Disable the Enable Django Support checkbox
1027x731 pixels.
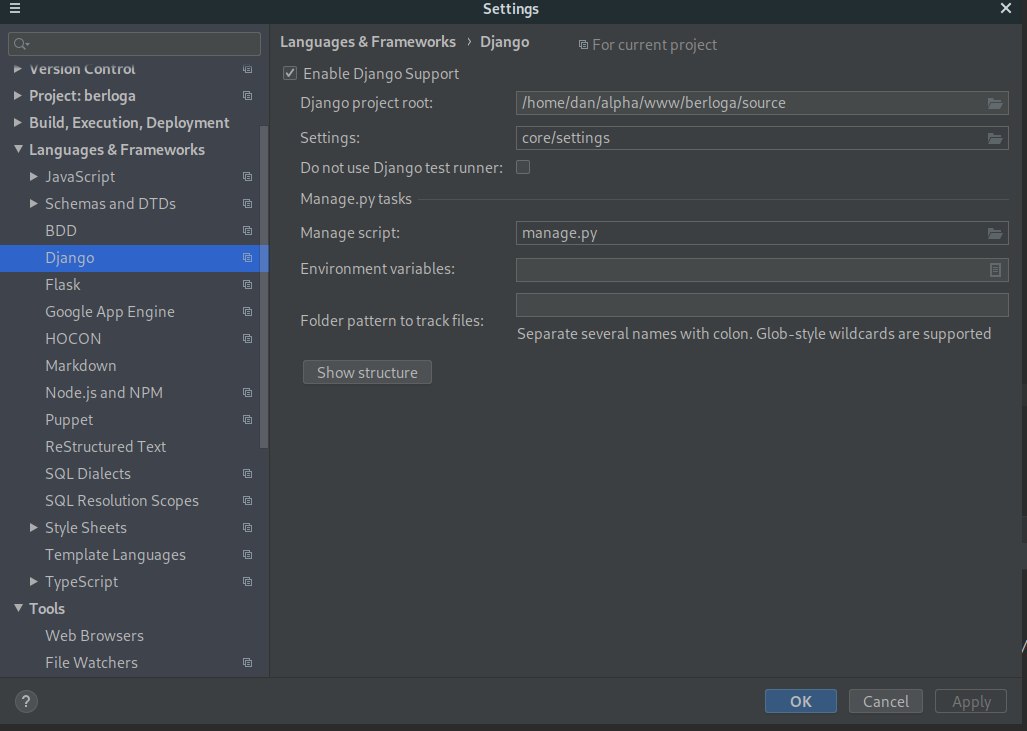pos(290,73)
